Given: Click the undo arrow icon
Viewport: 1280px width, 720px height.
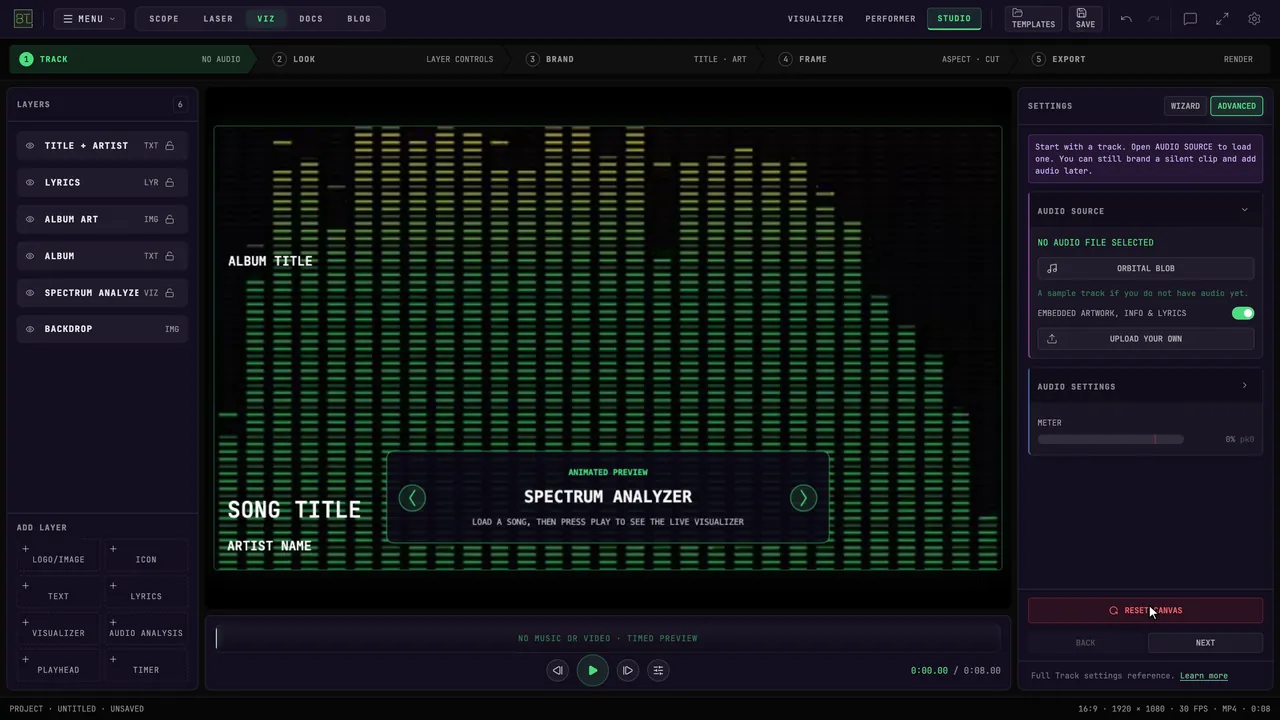Looking at the screenshot, I should pos(1126,19).
